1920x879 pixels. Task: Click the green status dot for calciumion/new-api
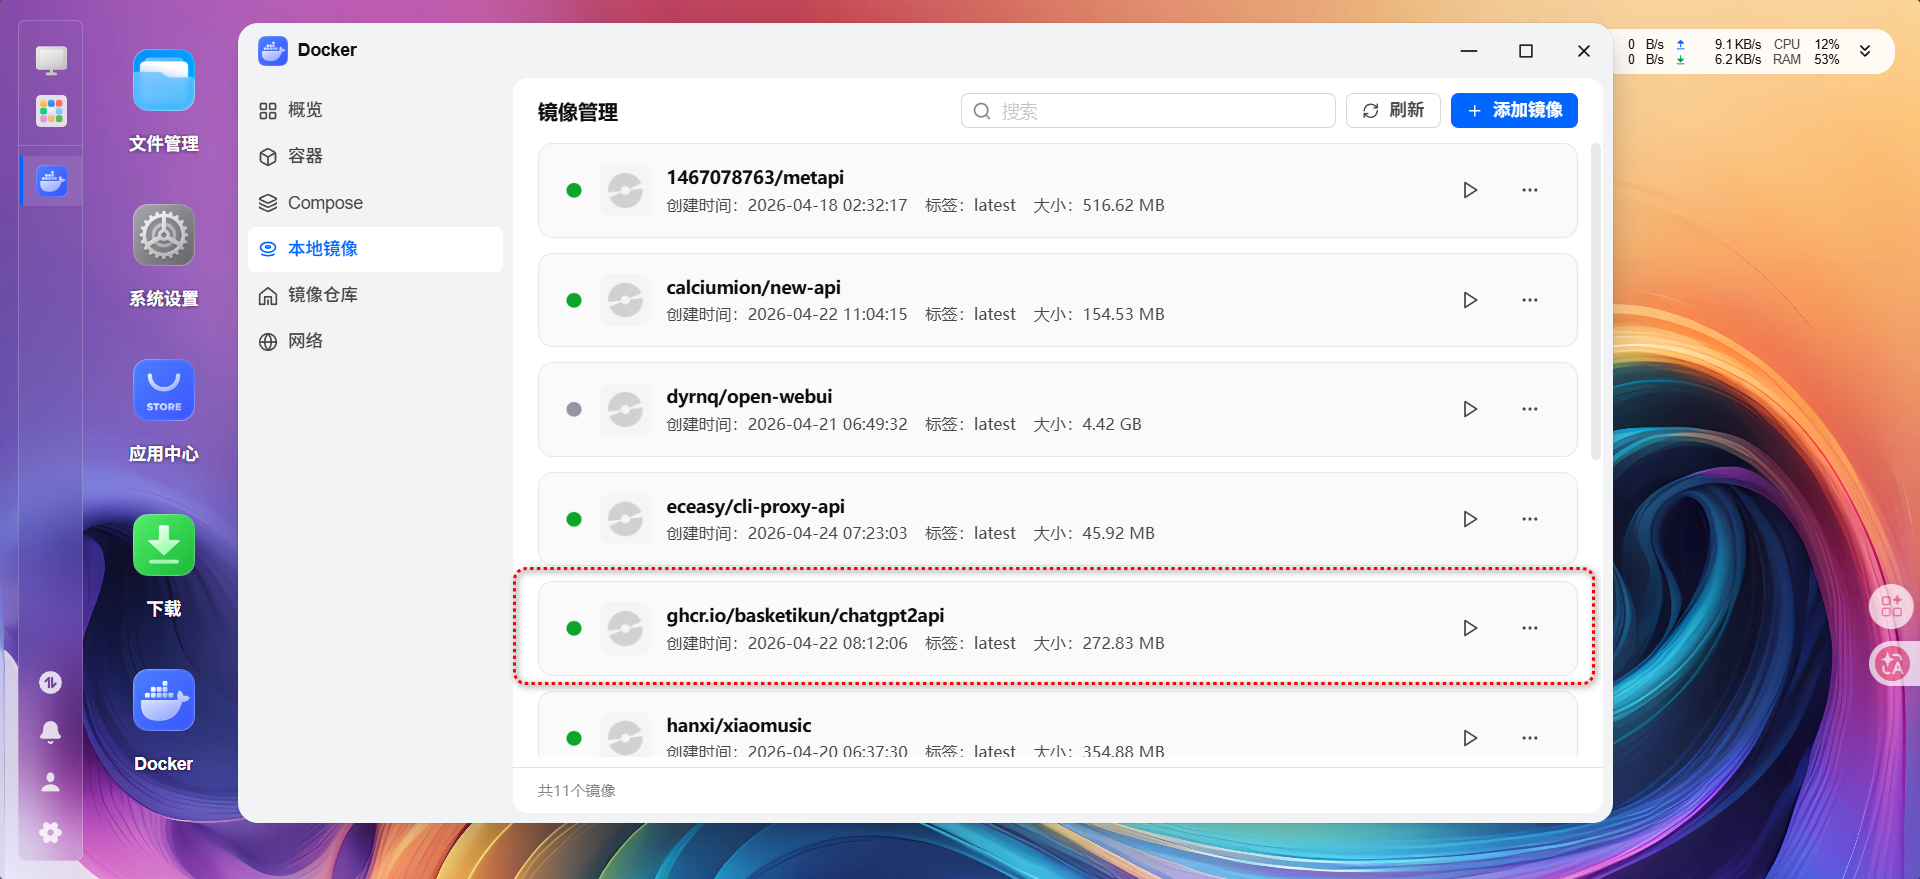(574, 300)
